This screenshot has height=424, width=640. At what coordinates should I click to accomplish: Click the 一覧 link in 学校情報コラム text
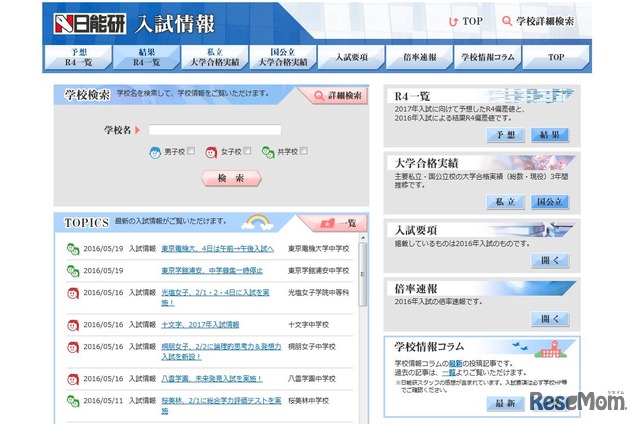(449, 372)
